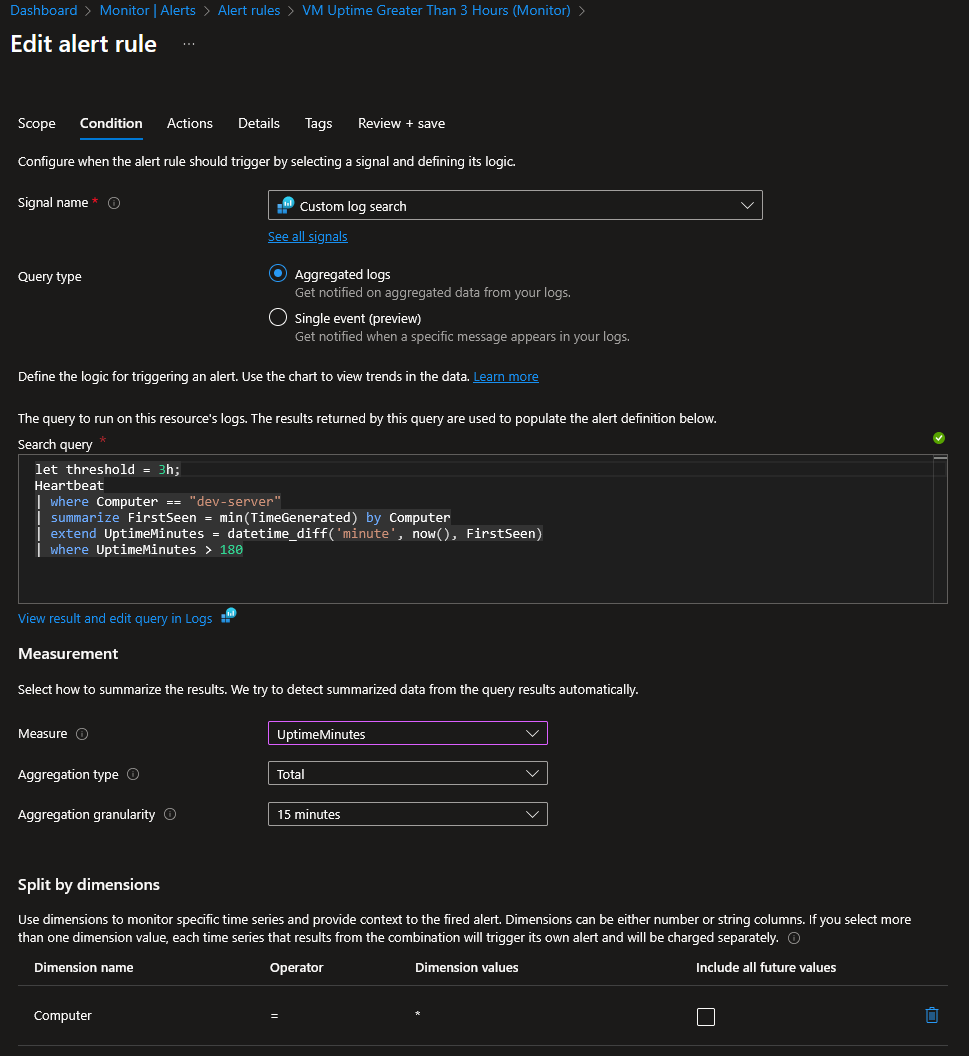This screenshot has width=969, height=1056.
Task: Click the Computer dimension name cell
Action: tap(63, 1016)
